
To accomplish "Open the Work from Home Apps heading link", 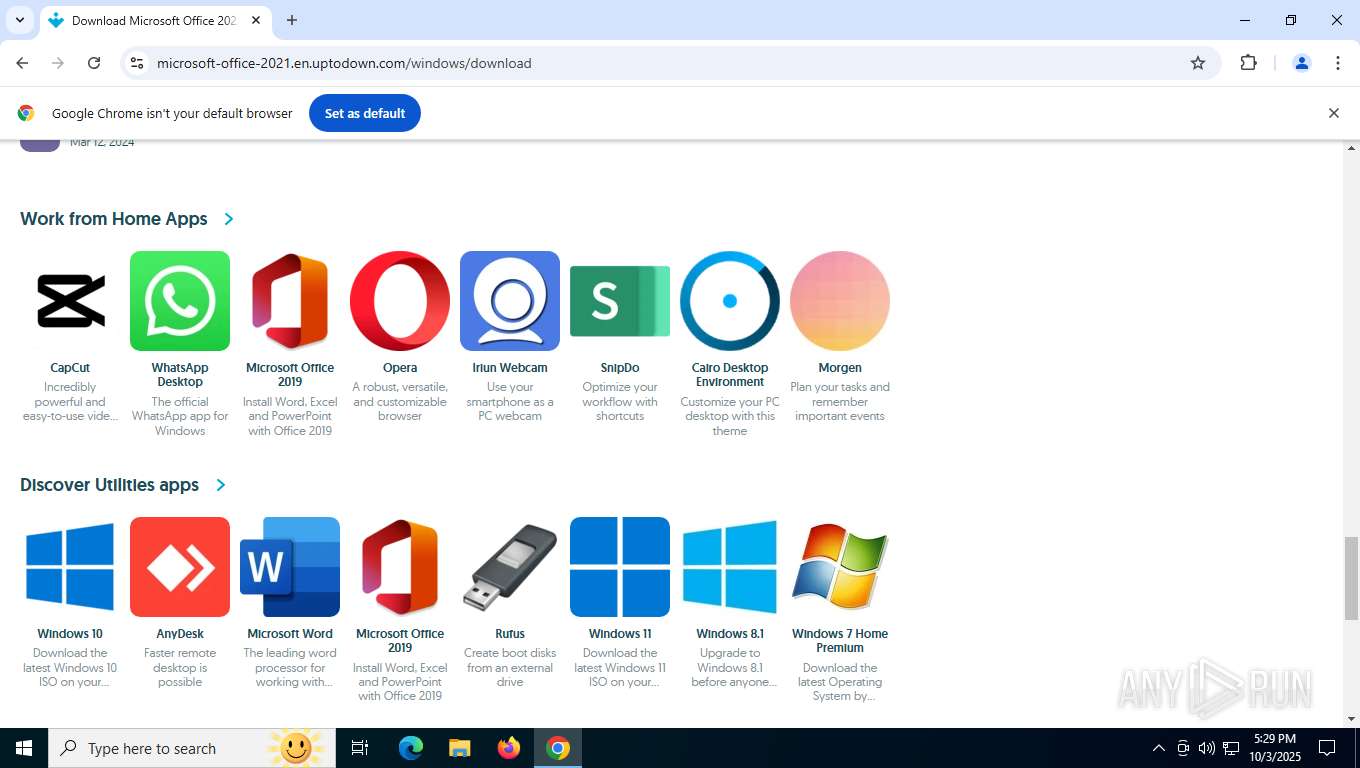I will point(114,219).
